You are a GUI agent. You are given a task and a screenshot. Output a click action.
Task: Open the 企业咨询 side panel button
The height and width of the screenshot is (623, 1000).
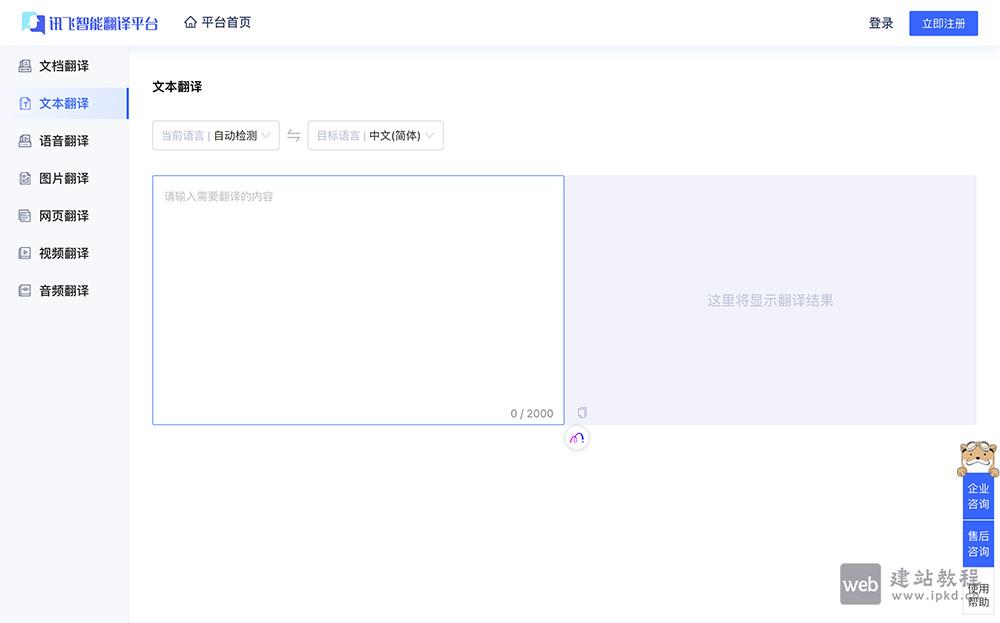[x=977, y=496]
